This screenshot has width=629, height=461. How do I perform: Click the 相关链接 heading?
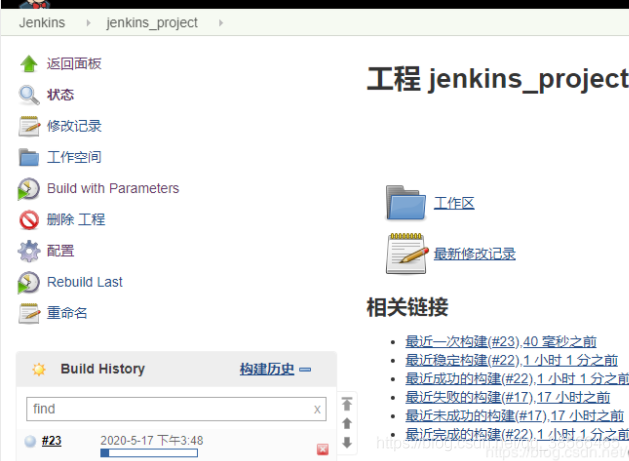point(407,307)
